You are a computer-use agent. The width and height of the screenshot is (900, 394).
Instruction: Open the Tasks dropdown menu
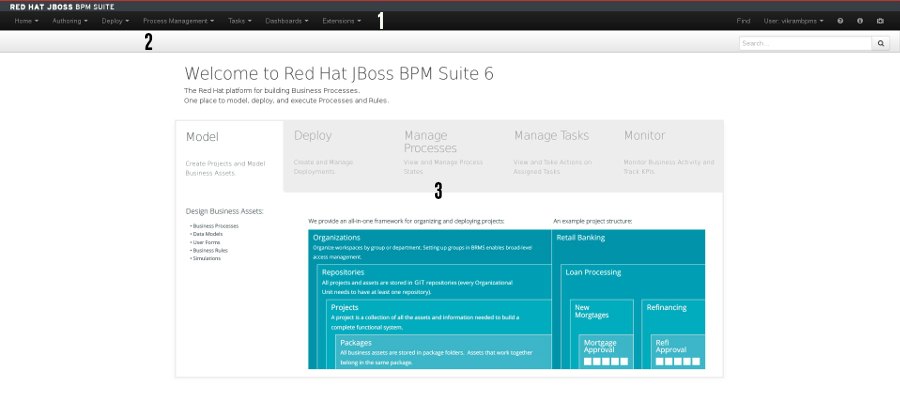(x=239, y=21)
